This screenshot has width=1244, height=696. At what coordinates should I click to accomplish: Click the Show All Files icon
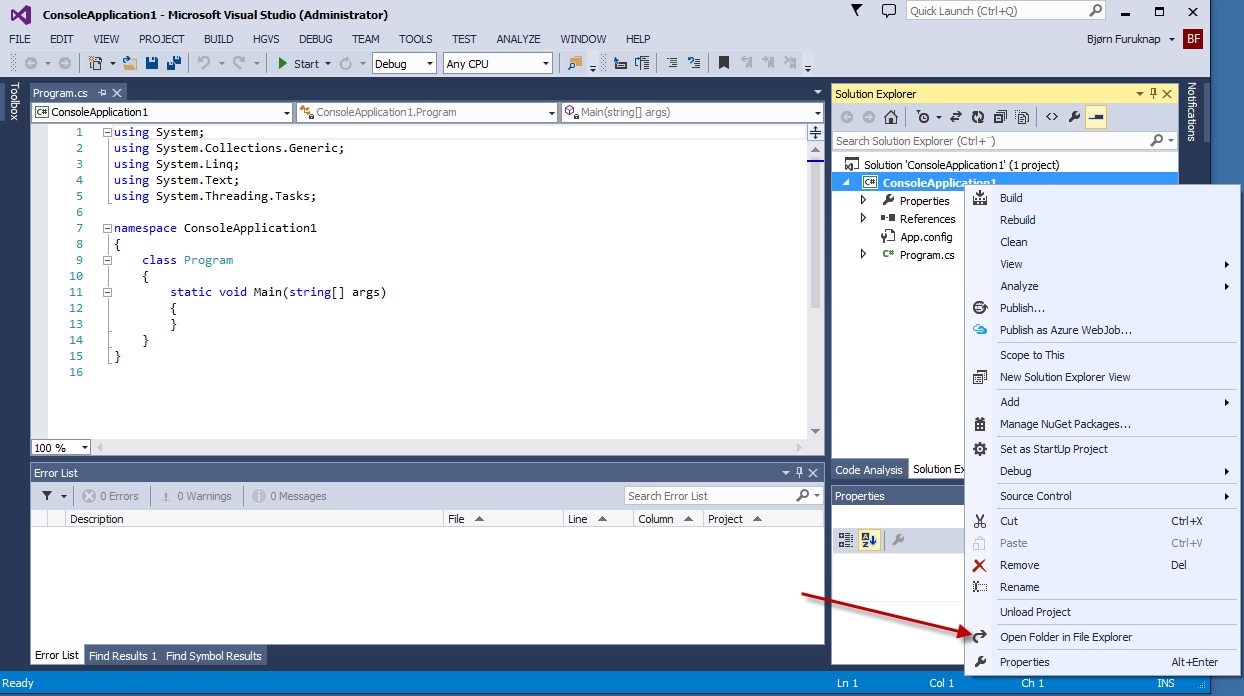point(1022,117)
